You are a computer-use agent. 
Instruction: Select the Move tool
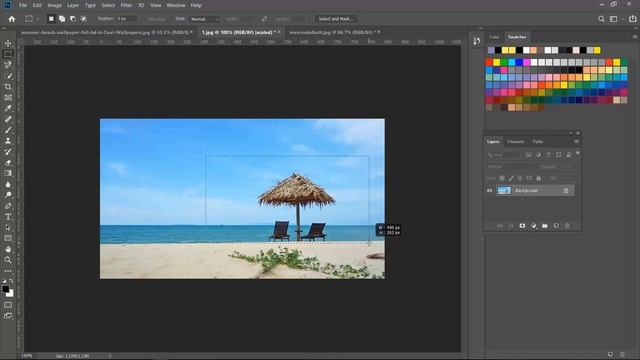(8, 43)
